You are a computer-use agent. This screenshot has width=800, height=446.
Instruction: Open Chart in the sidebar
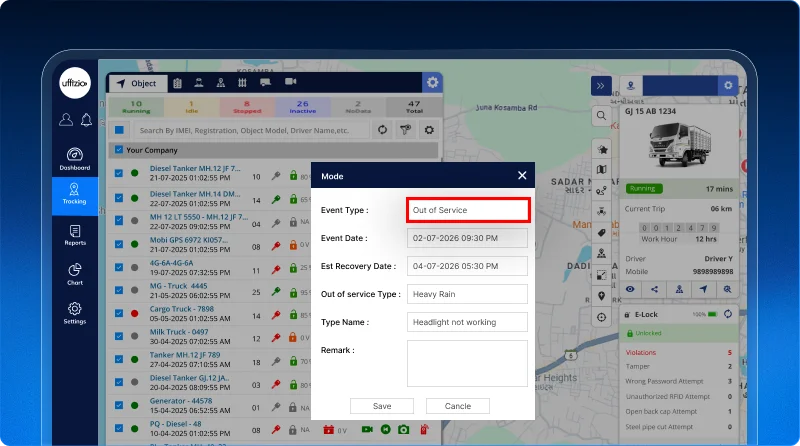(74, 274)
